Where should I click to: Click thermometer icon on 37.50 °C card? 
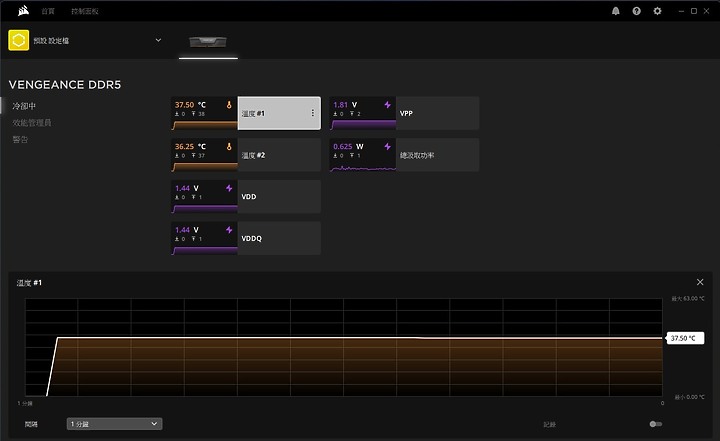[x=229, y=105]
